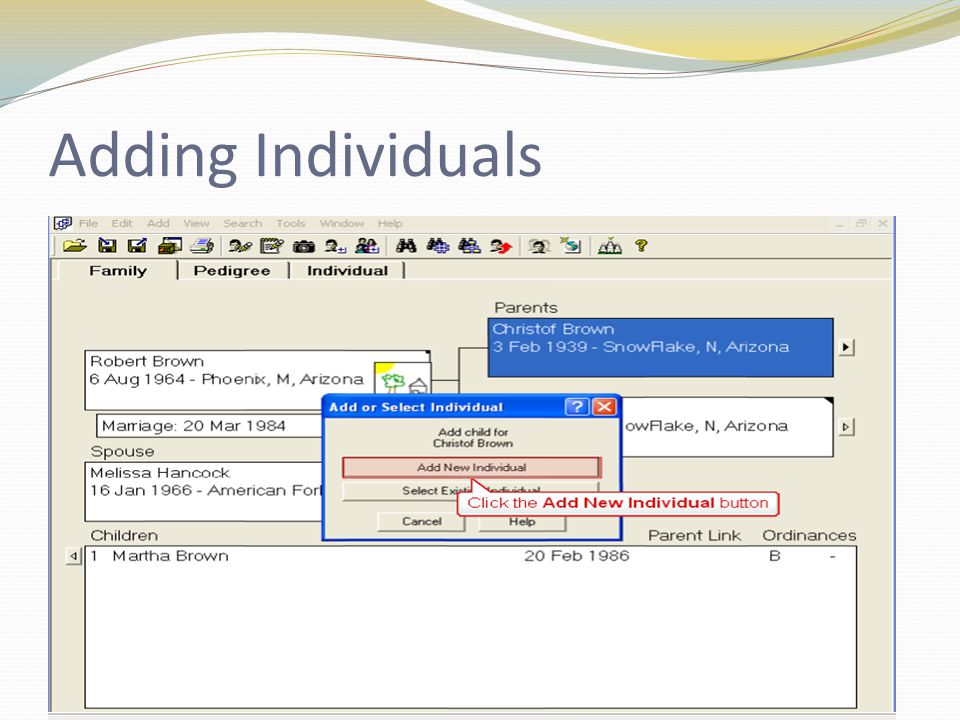Open the Edit menu
Viewport: 960px width, 720px height.
click(122, 223)
